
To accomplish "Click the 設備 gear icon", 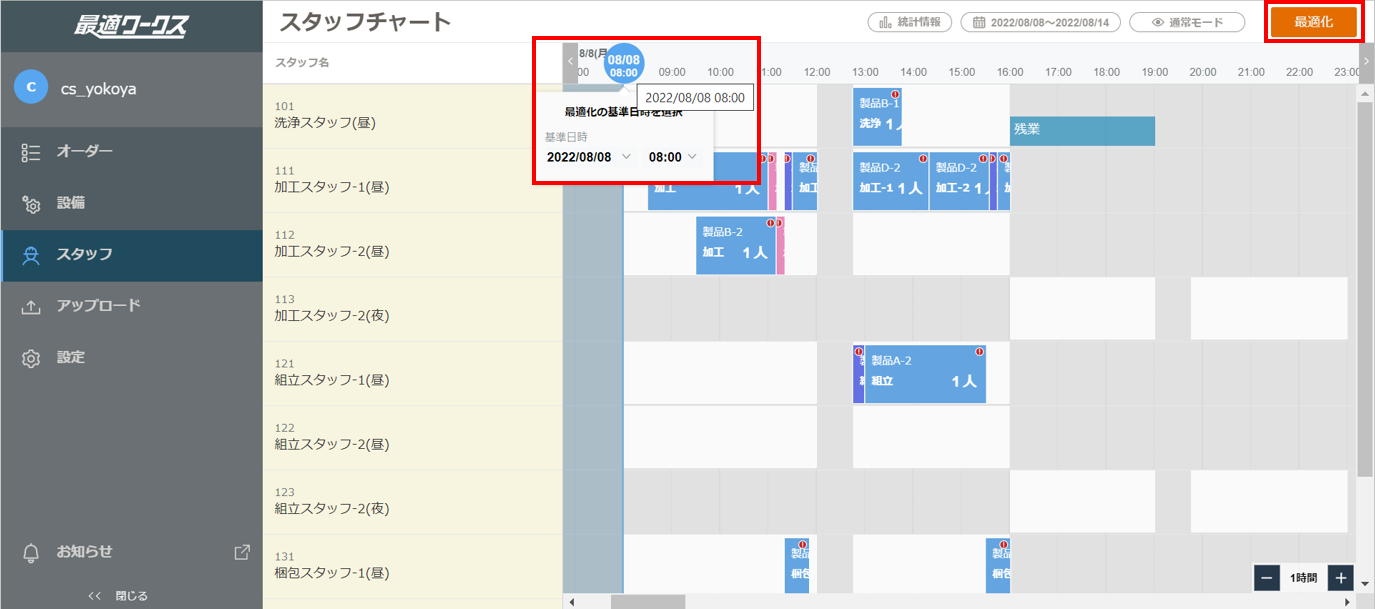I will click(31, 204).
